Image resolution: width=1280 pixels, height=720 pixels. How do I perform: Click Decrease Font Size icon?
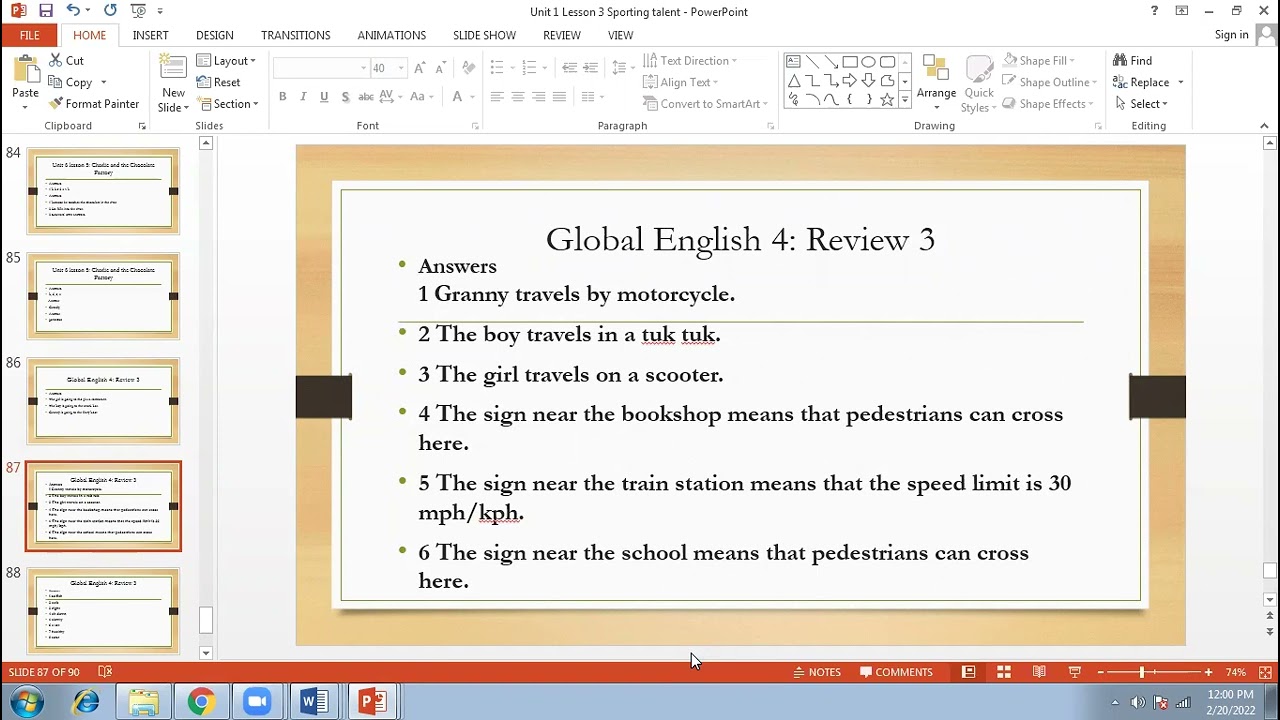click(441, 68)
